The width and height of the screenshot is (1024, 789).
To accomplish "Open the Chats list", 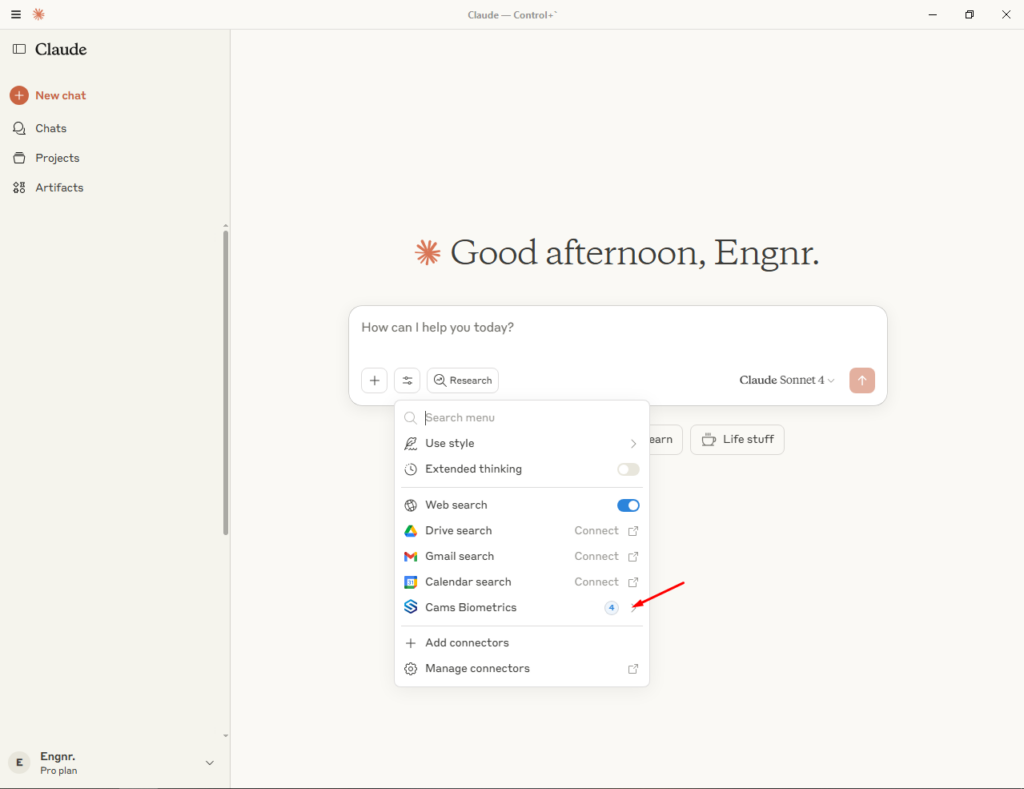I will (x=40, y=128).
